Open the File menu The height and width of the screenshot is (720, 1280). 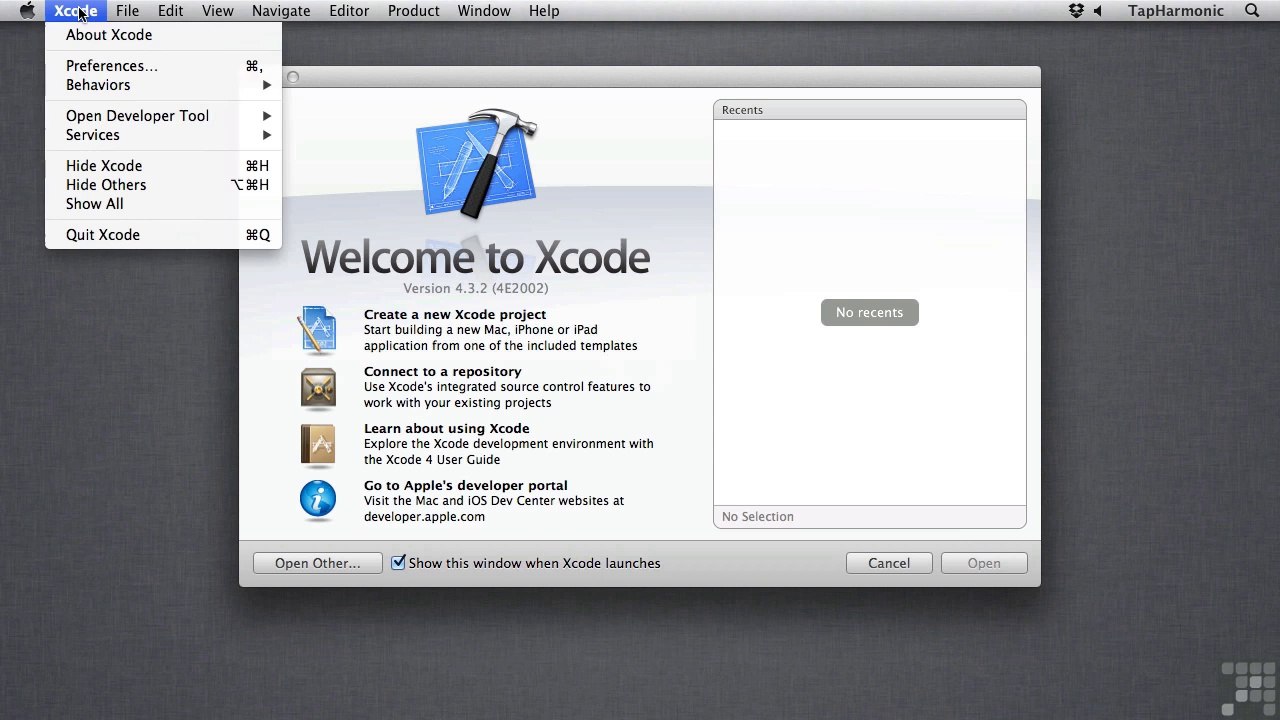click(x=127, y=11)
